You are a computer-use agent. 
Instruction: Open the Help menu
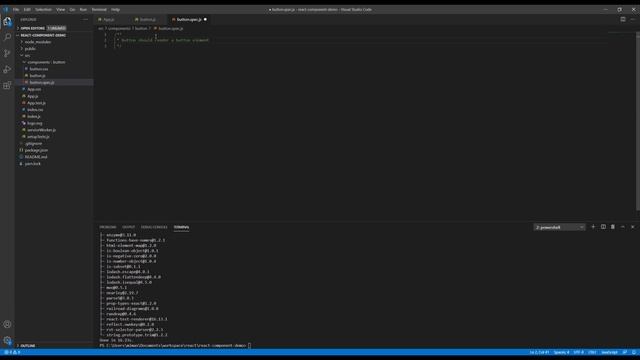[x=116, y=9]
